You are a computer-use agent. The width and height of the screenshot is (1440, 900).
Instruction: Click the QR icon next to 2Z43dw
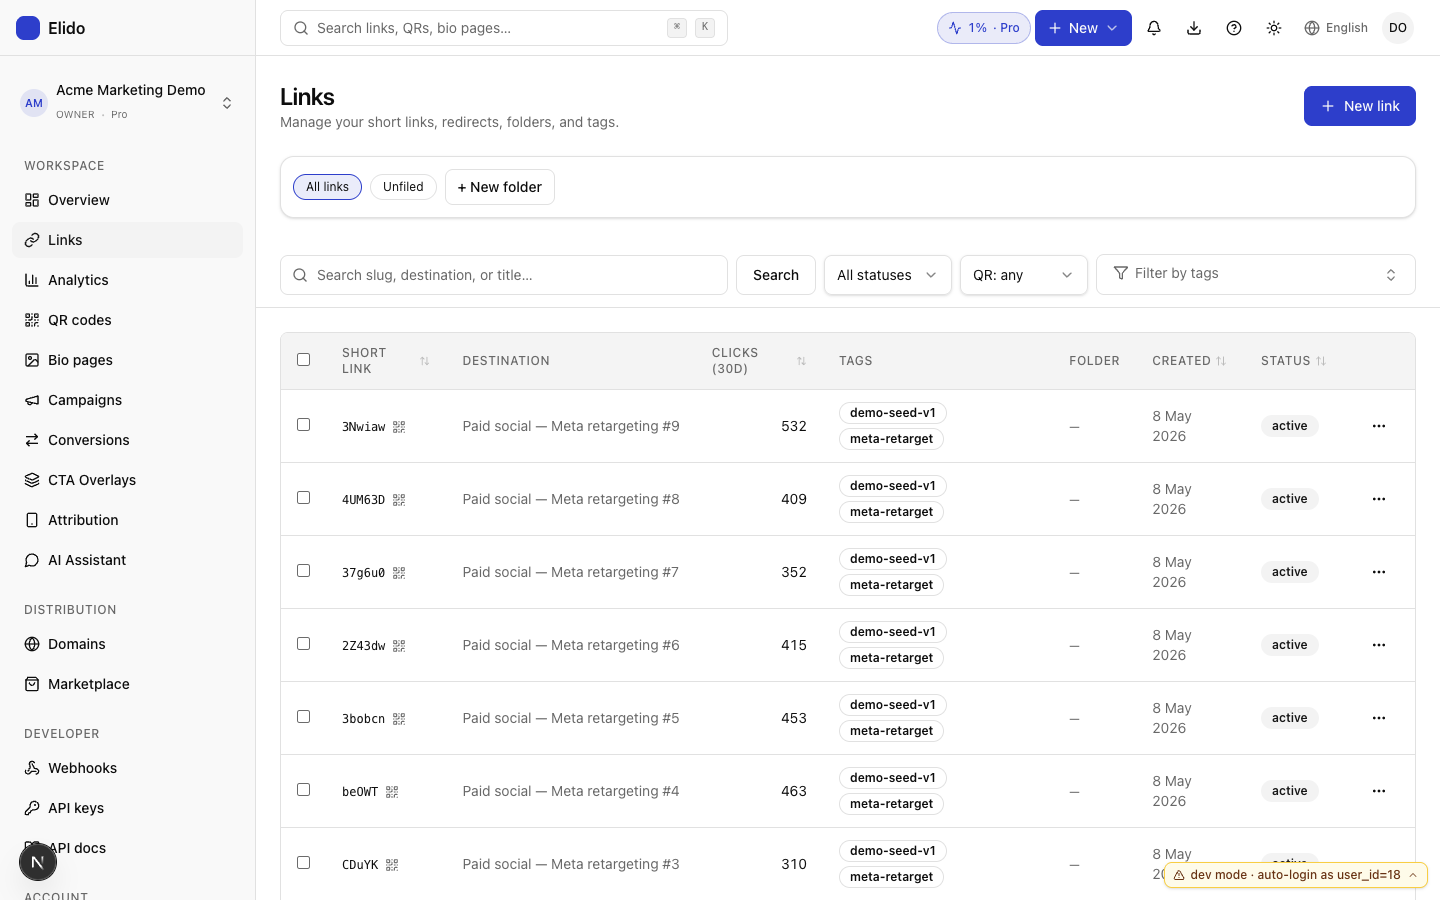(x=399, y=646)
